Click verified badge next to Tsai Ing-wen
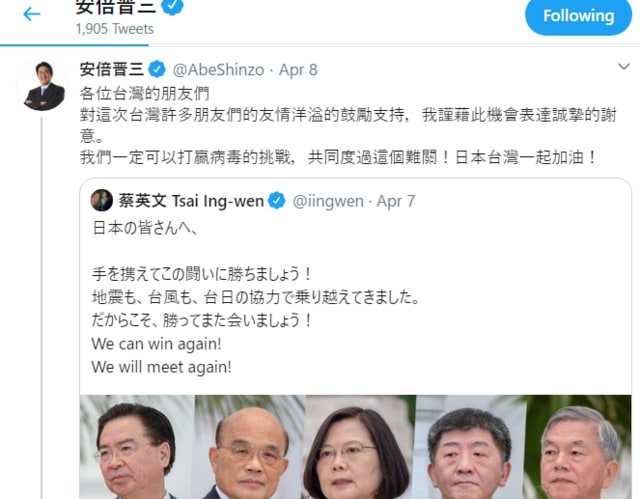This screenshot has height=499, width=640. [277, 200]
